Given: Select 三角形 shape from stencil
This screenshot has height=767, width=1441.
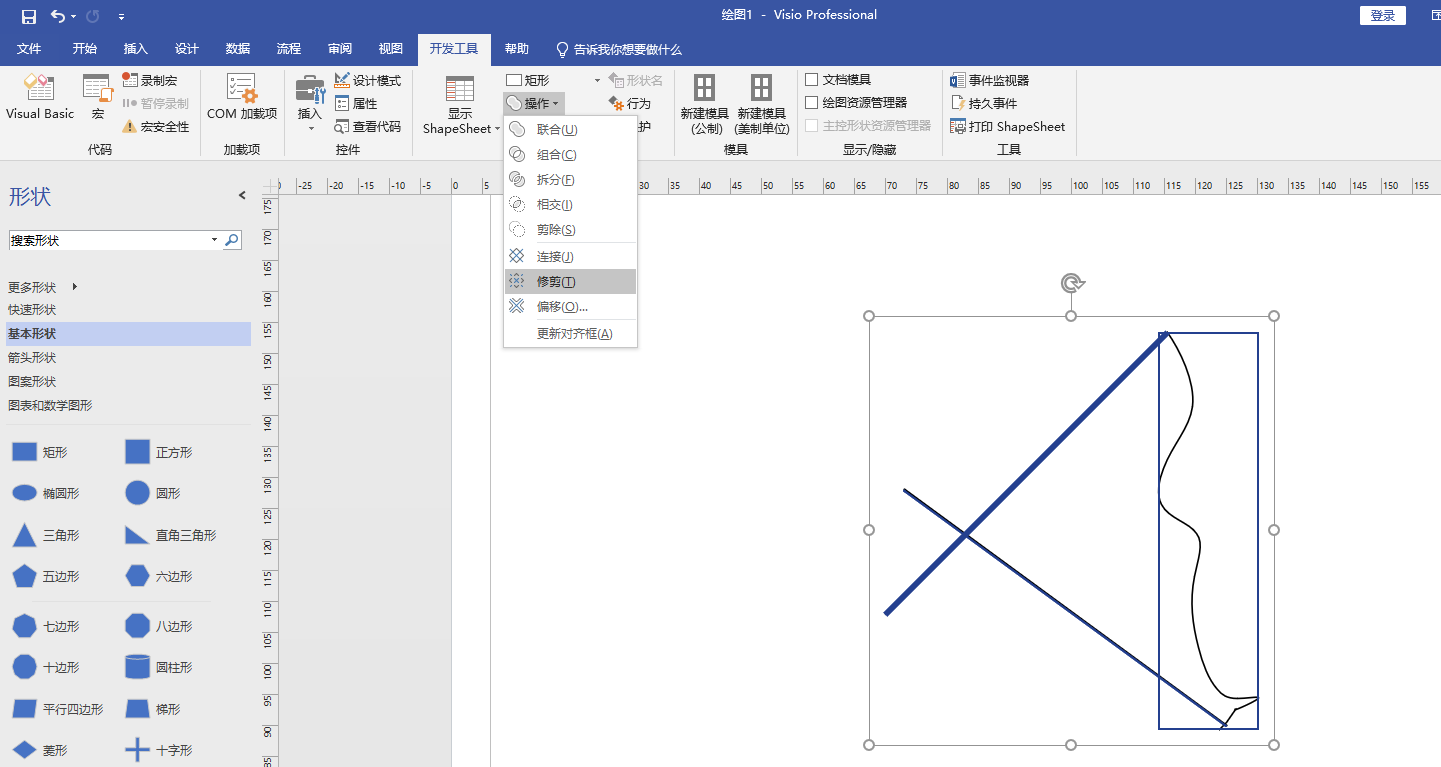Looking at the screenshot, I should coord(45,535).
